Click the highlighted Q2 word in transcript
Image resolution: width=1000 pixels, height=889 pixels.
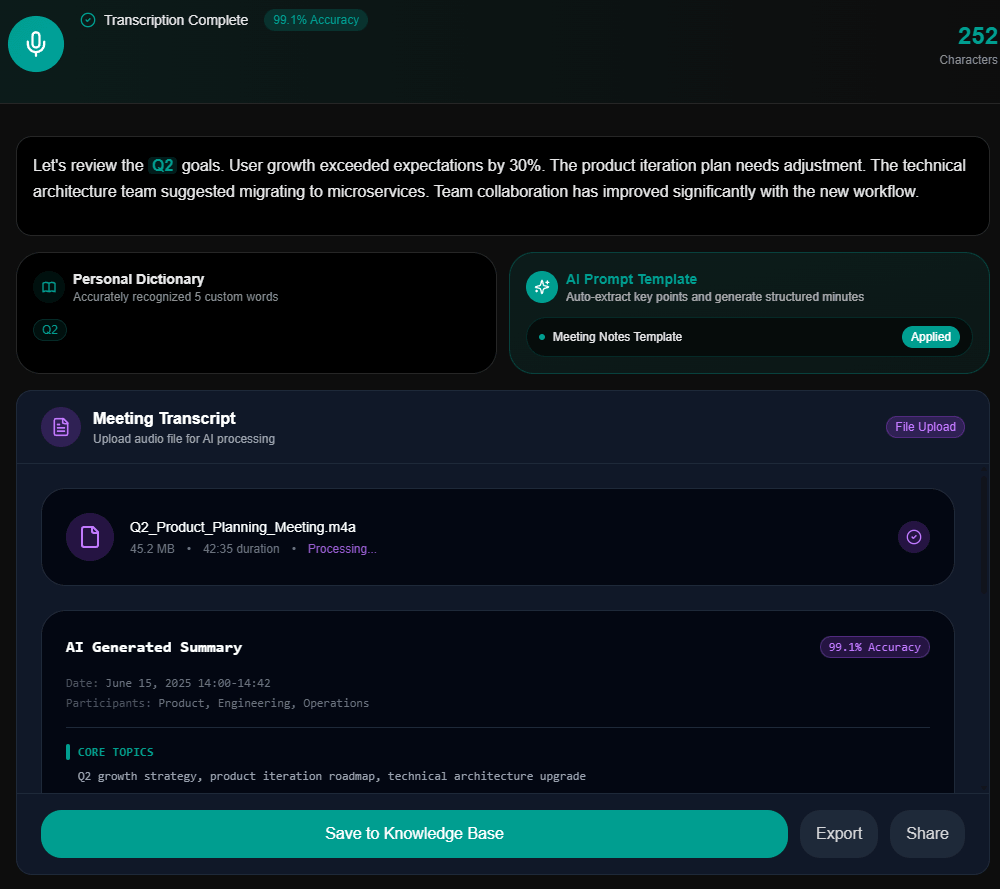pyautogui.click(x=163, y=166)
